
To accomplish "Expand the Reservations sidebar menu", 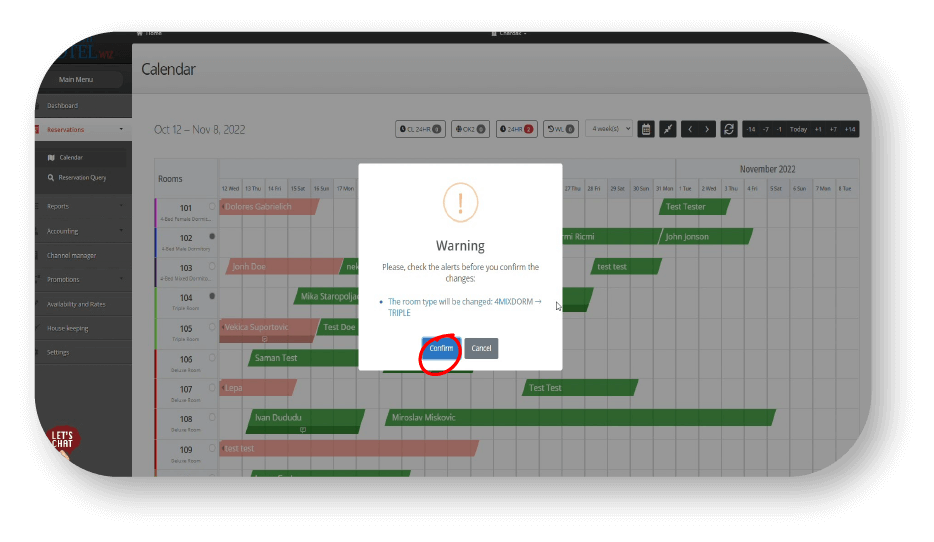I will coord(82,129).
